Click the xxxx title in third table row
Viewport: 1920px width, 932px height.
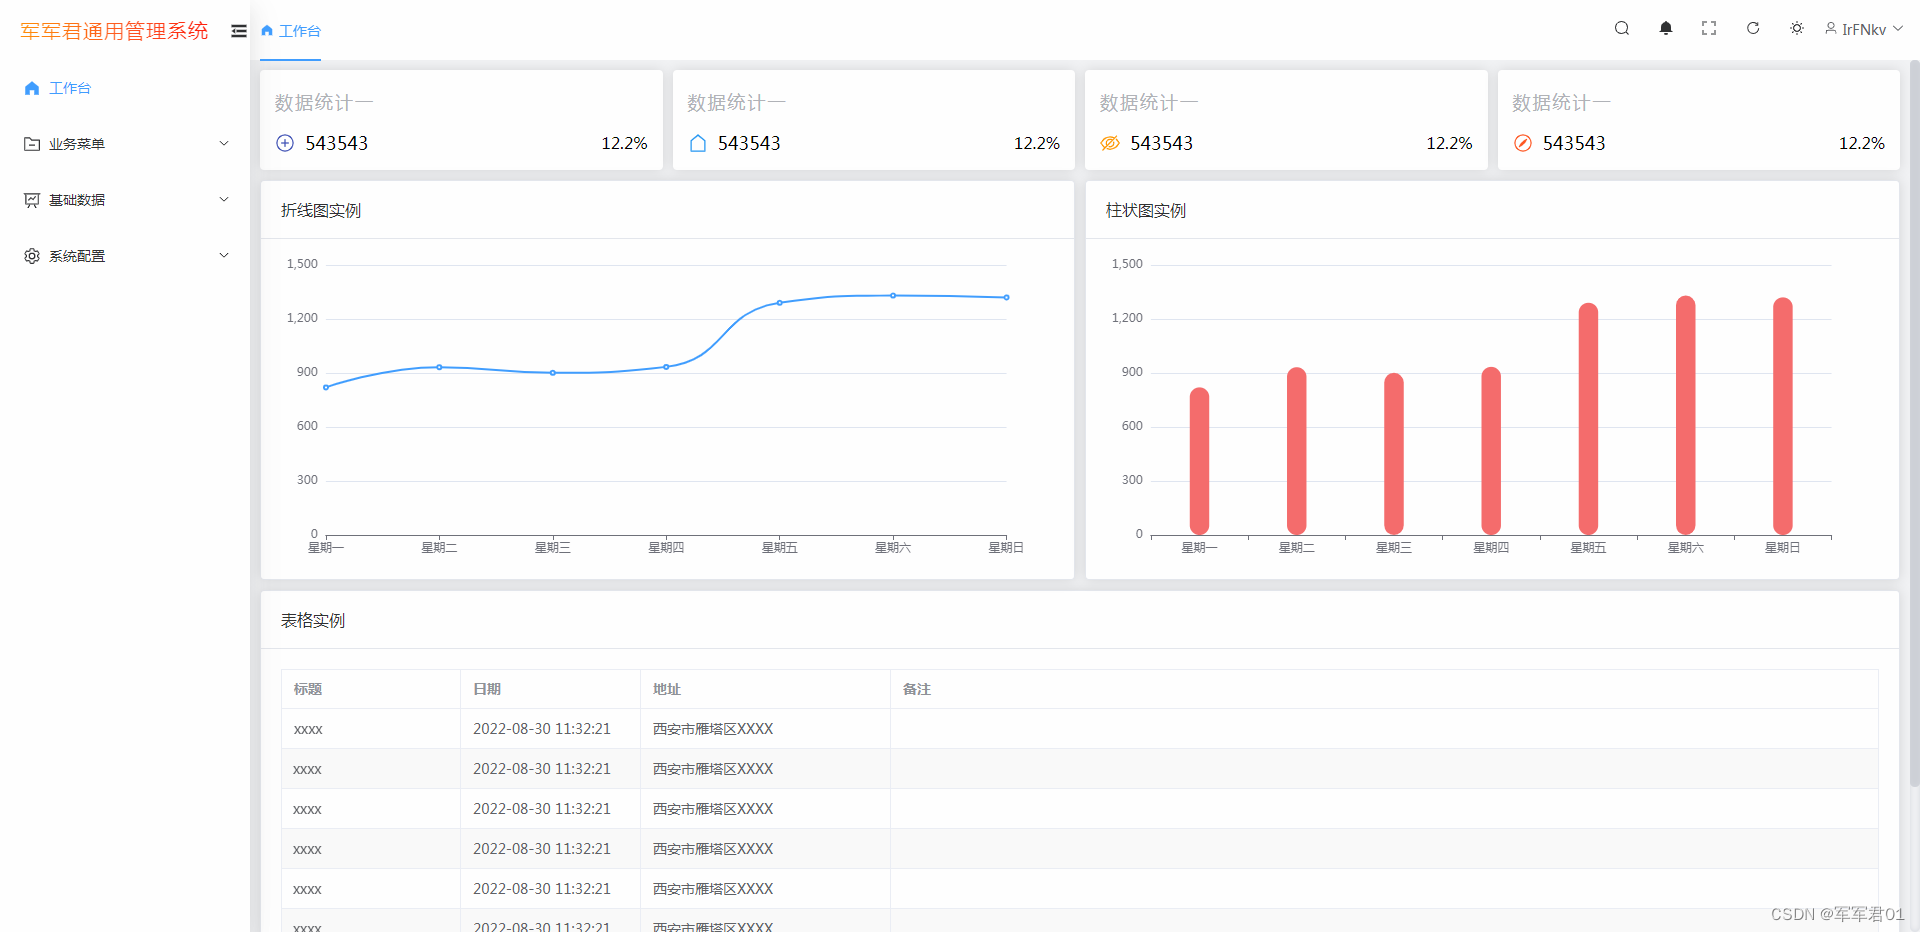(307, 809)
